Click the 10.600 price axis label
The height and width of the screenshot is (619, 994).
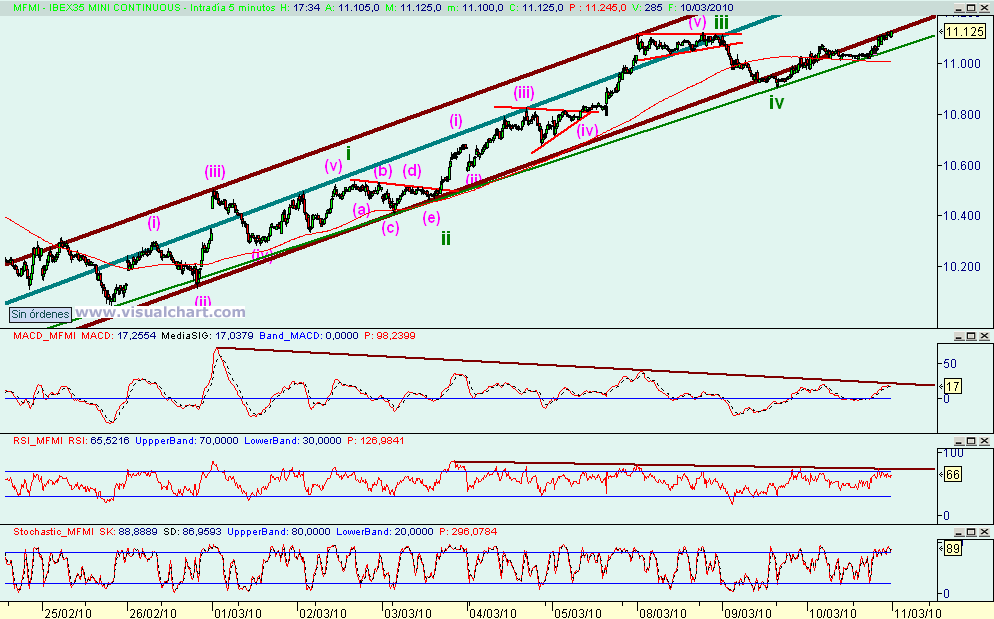(x=962, y=166)
